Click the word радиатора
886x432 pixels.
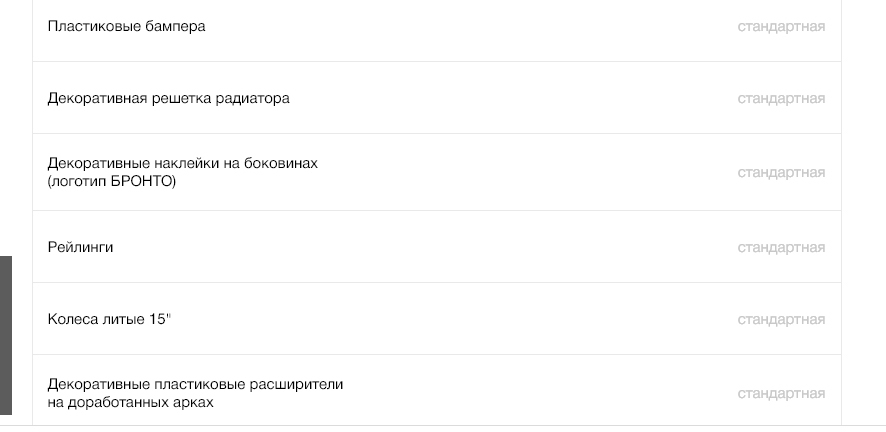click(x=257, y=99)
